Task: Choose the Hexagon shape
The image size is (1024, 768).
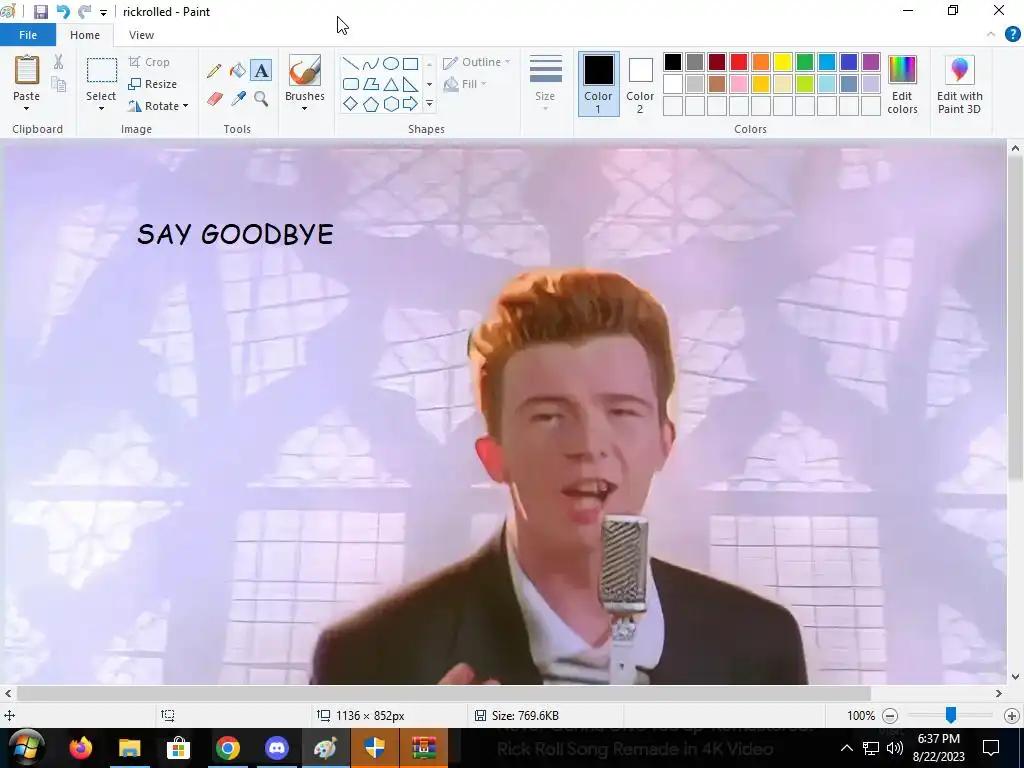Action: point(391,104)
